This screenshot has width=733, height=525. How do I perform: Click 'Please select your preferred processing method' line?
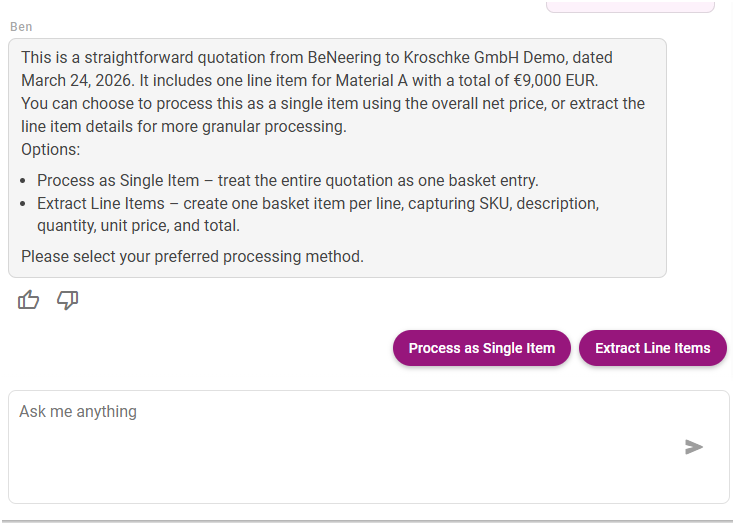(192, 256)
